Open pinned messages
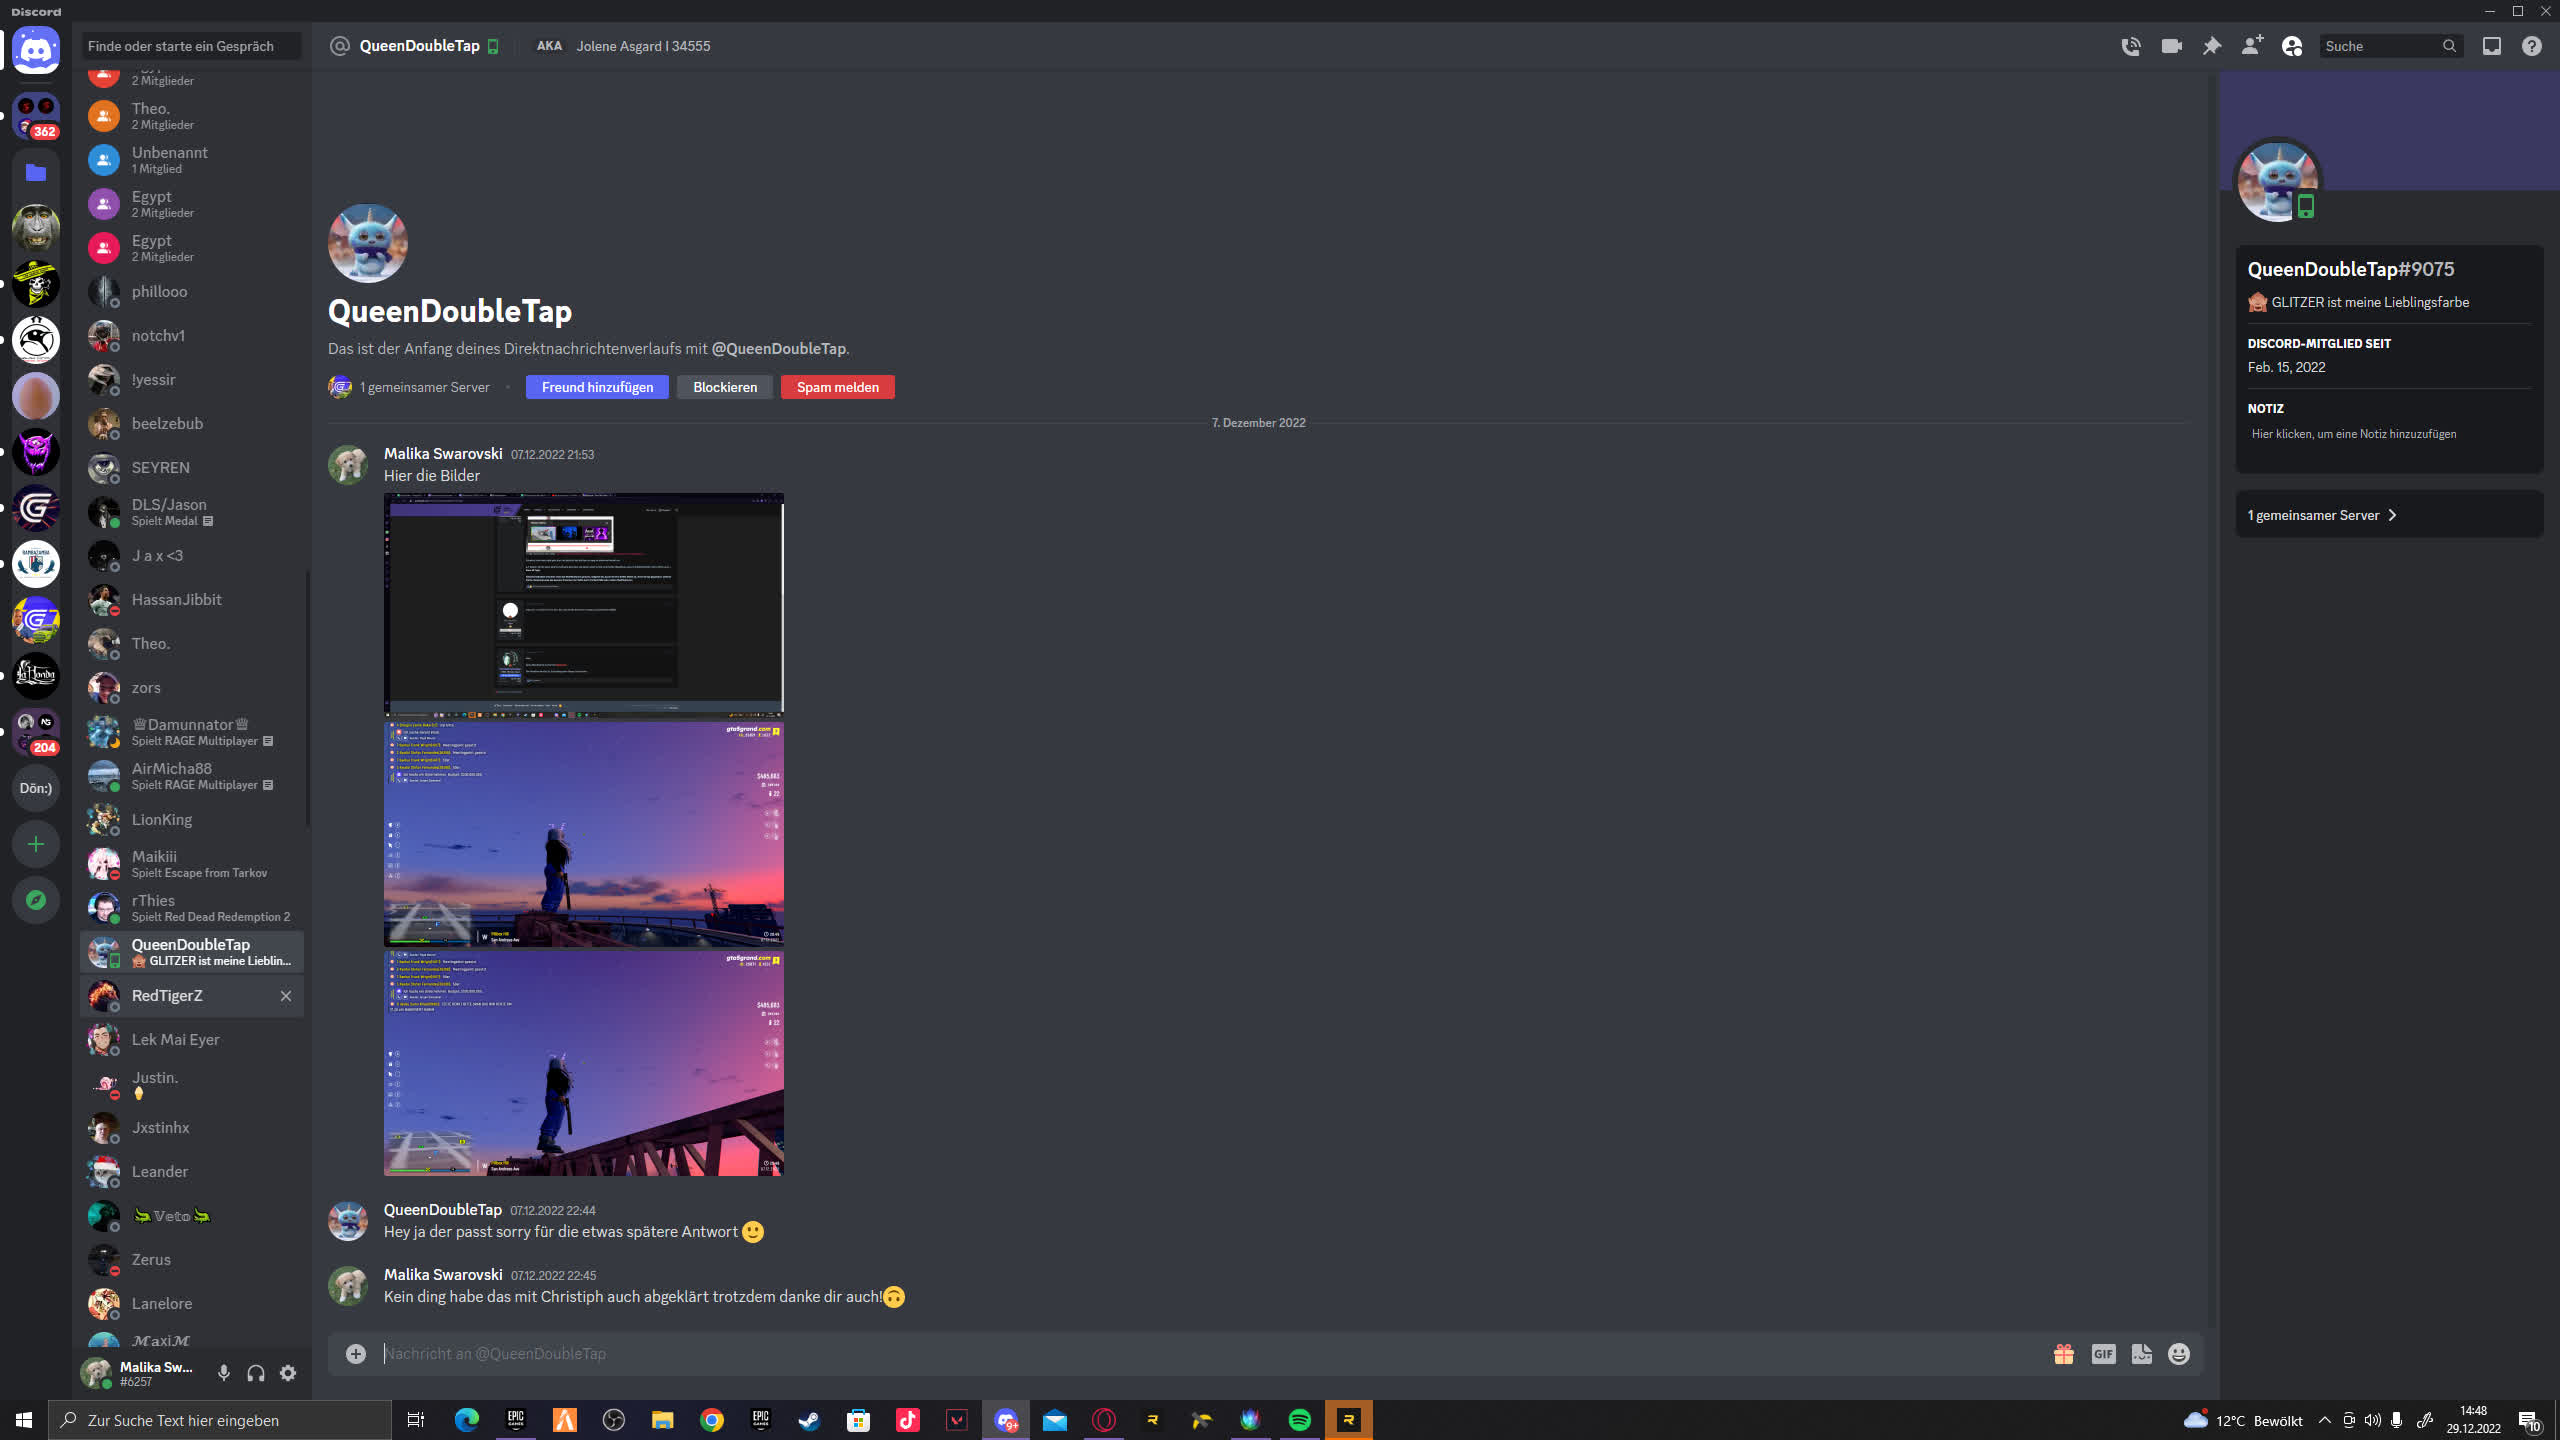 click(2212, 46)
